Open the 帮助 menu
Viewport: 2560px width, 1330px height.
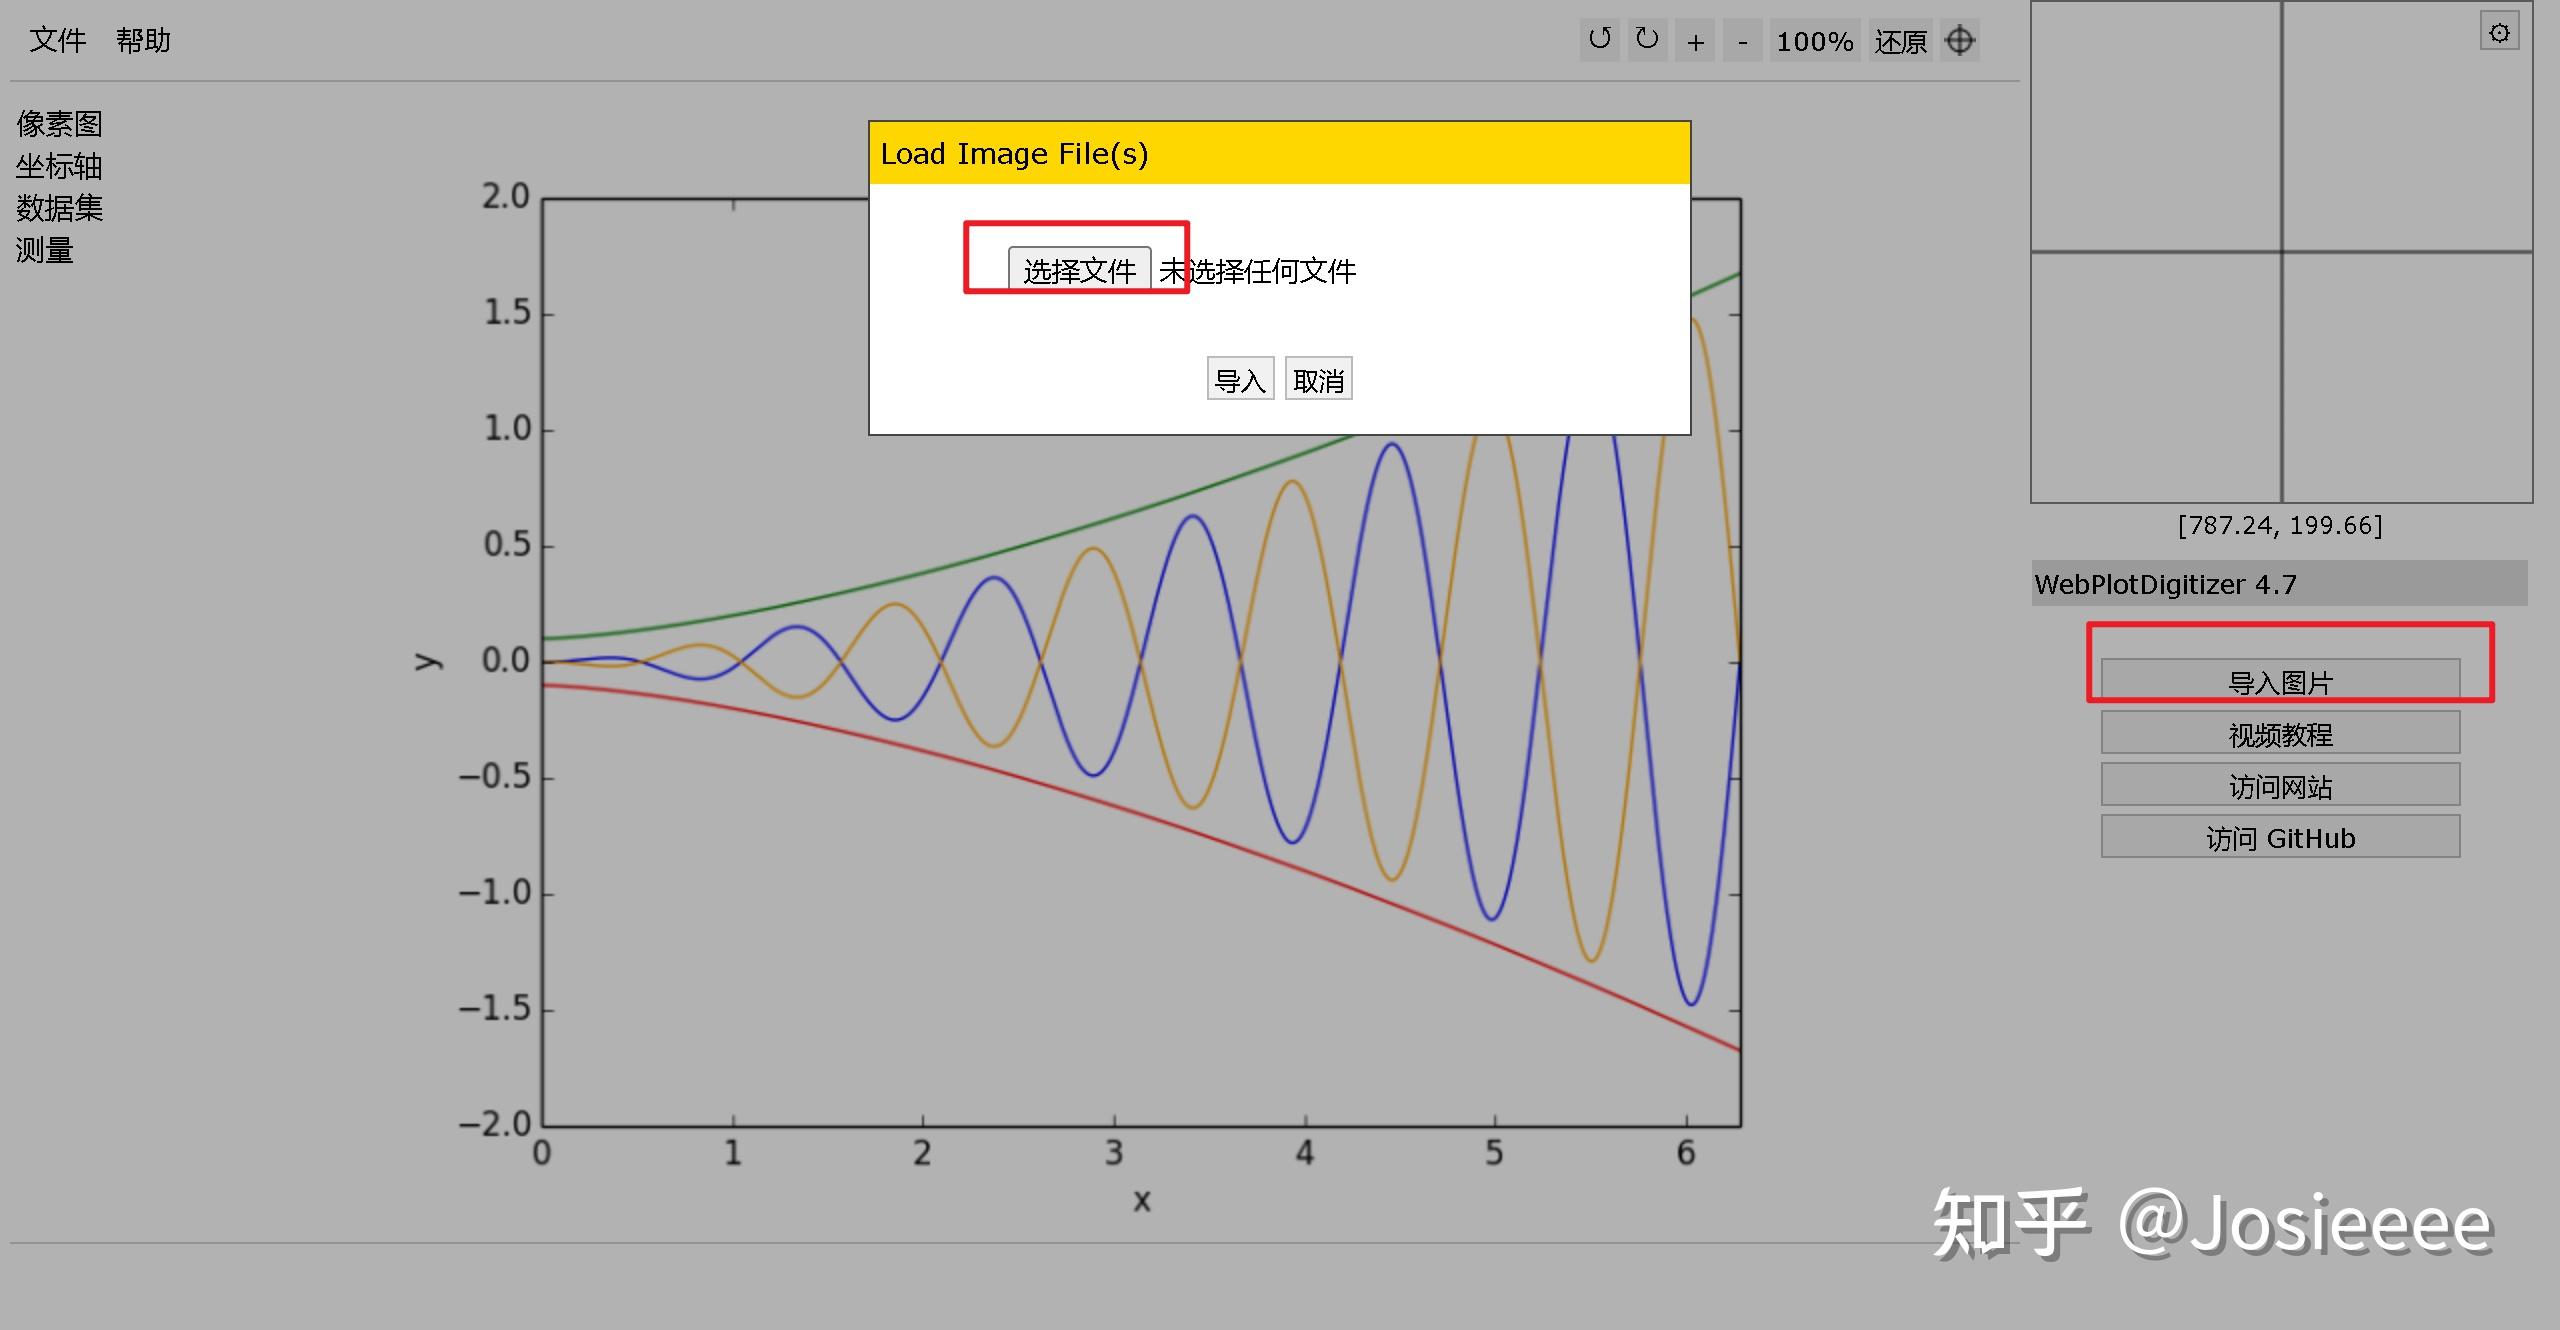tap(143, 40)
